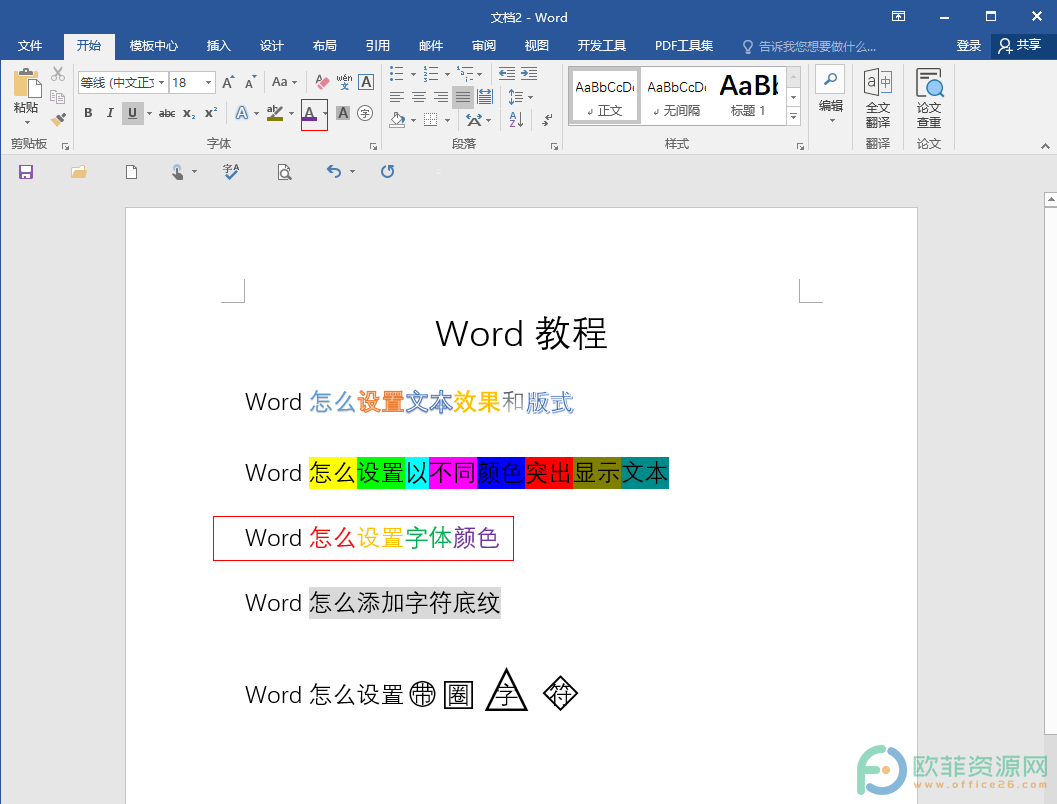Click the Asian layout icon
The image size is (1057, 804).
(474, 120)
